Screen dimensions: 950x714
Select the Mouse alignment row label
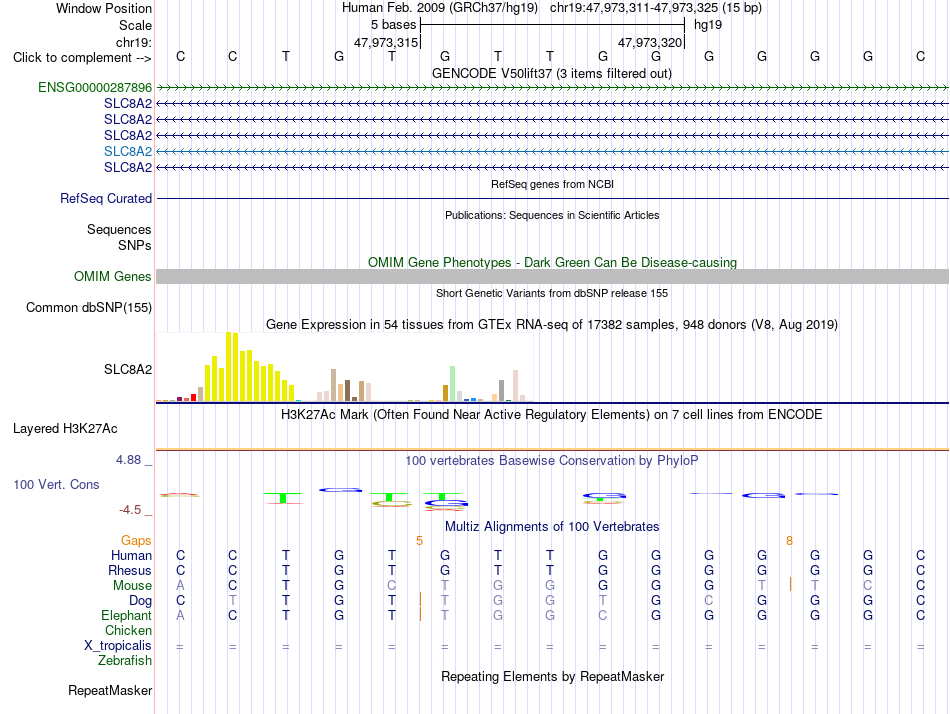(x=132, y=586)
